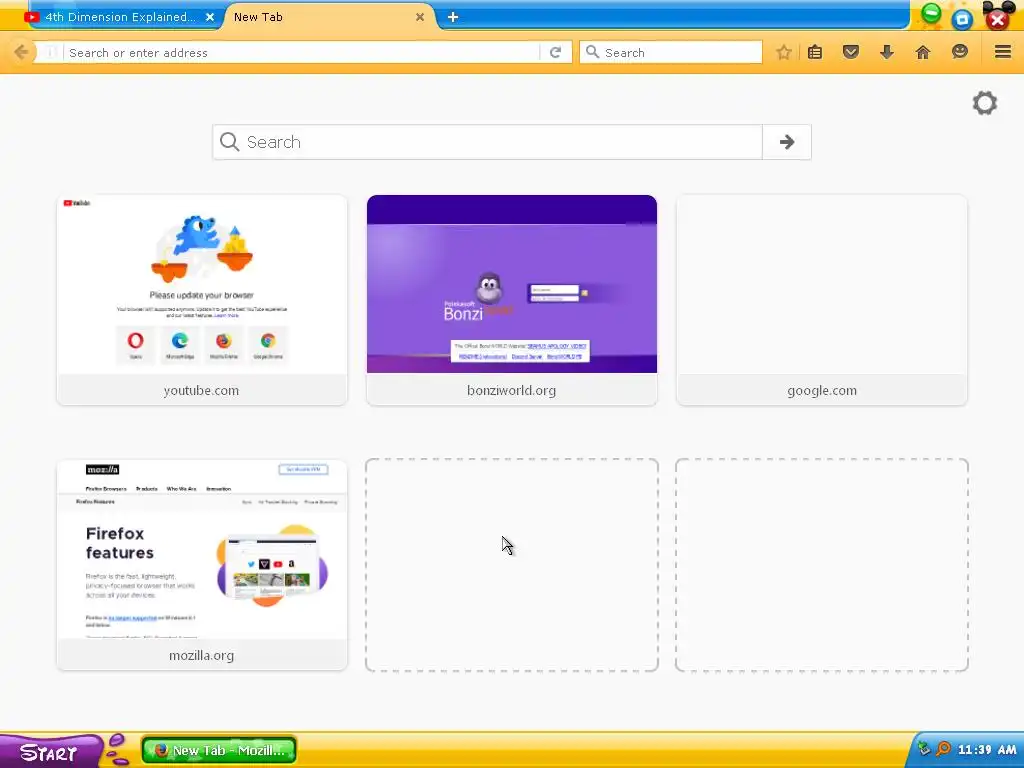Click the Start button on taskbar
This screenshot has width=1024, height=768.
tap(49, 752)
